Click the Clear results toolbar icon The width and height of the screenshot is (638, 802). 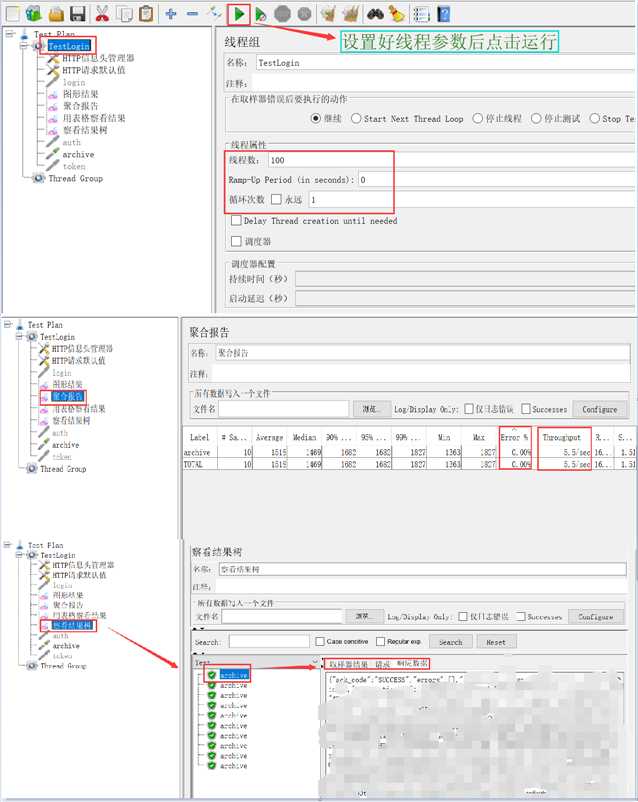click(x=328, y=14)
